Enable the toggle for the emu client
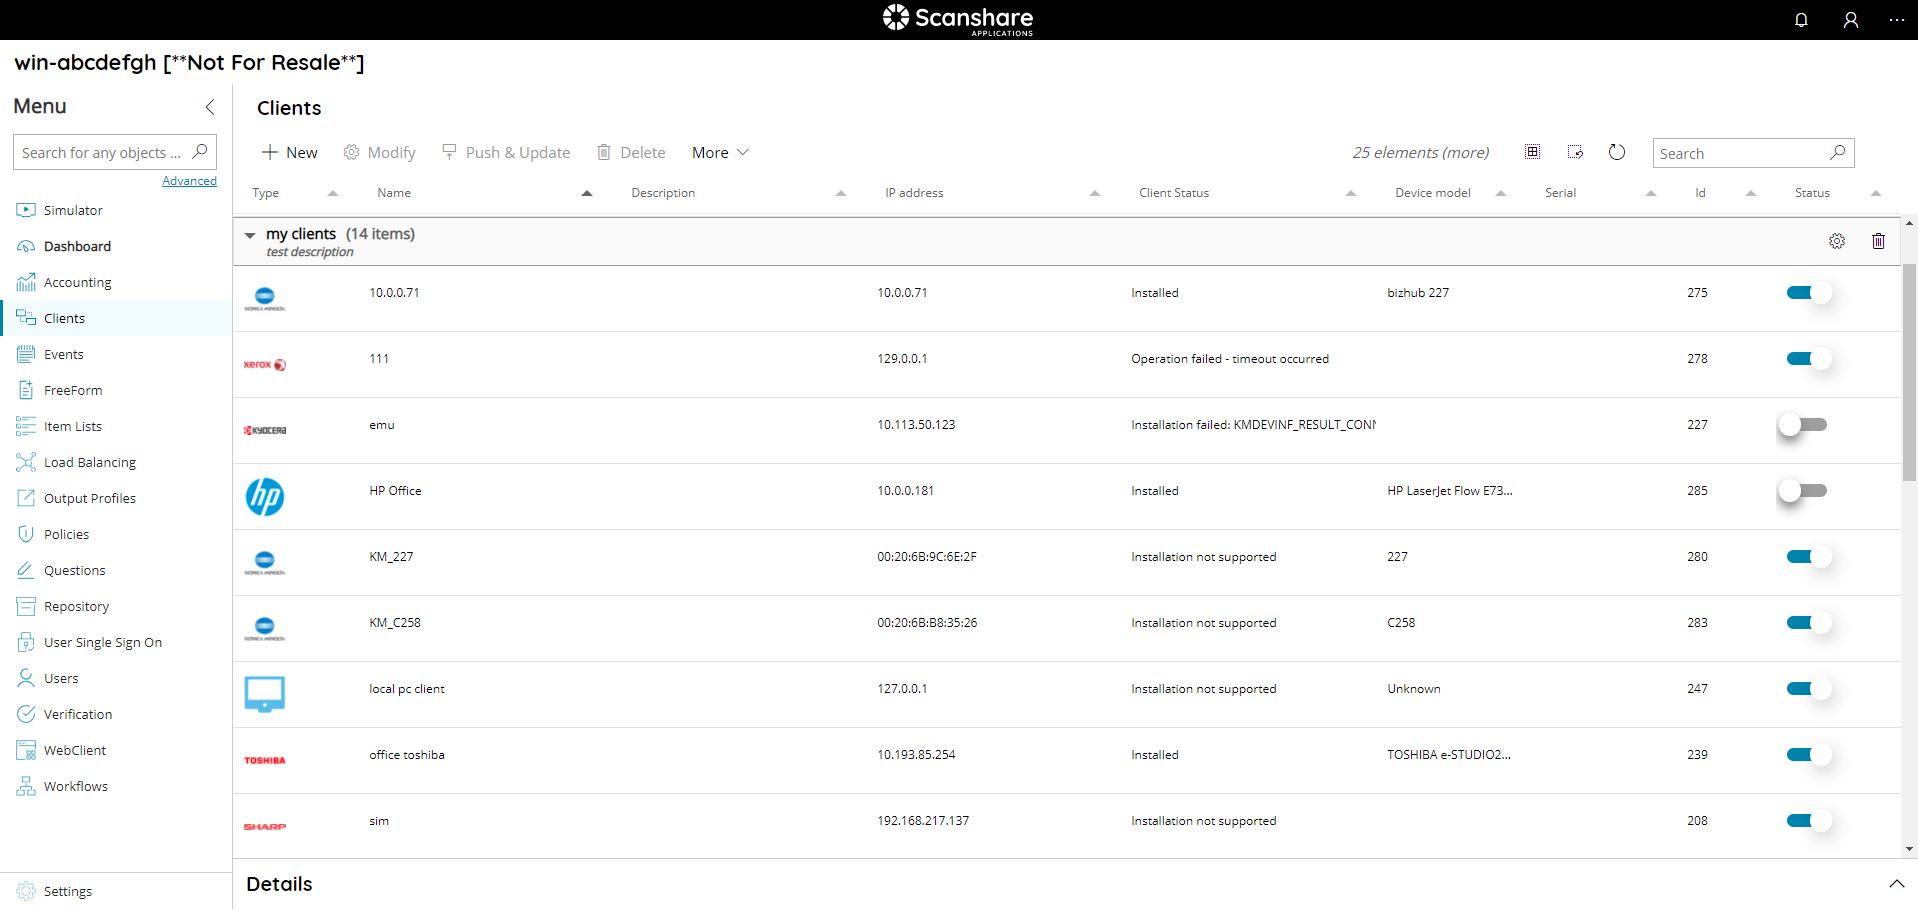Image resolution: width=1918 pixels, height=910 pixels. (1803, 424)
